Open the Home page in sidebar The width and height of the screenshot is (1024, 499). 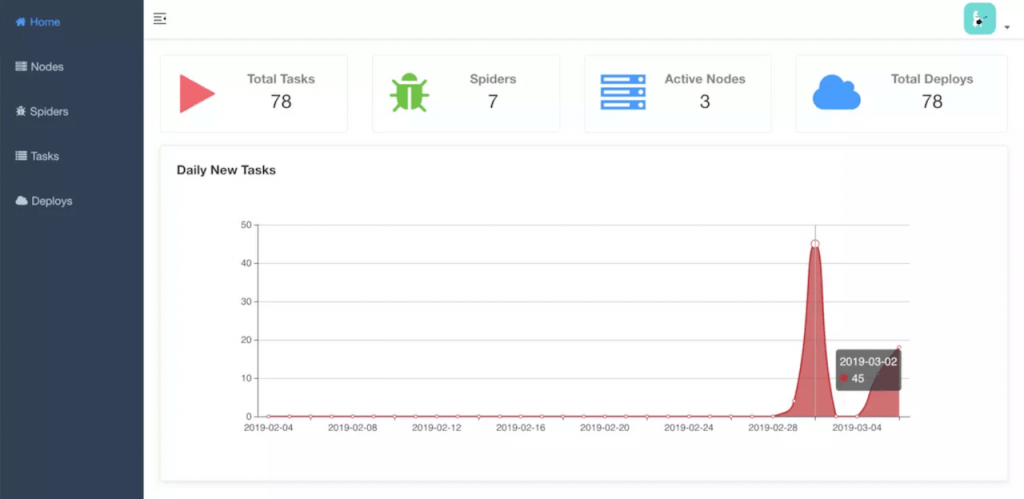(x=72, y=22)
